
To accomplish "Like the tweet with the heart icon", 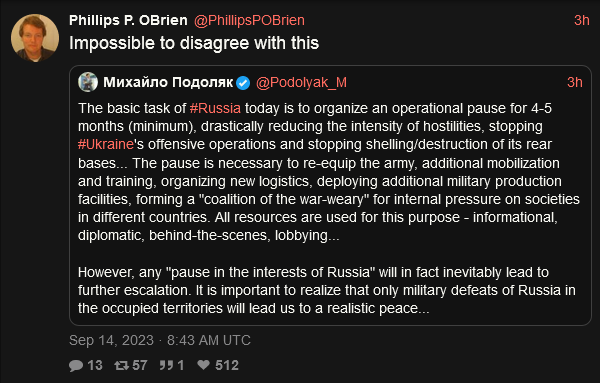I will tap(204, 365).
